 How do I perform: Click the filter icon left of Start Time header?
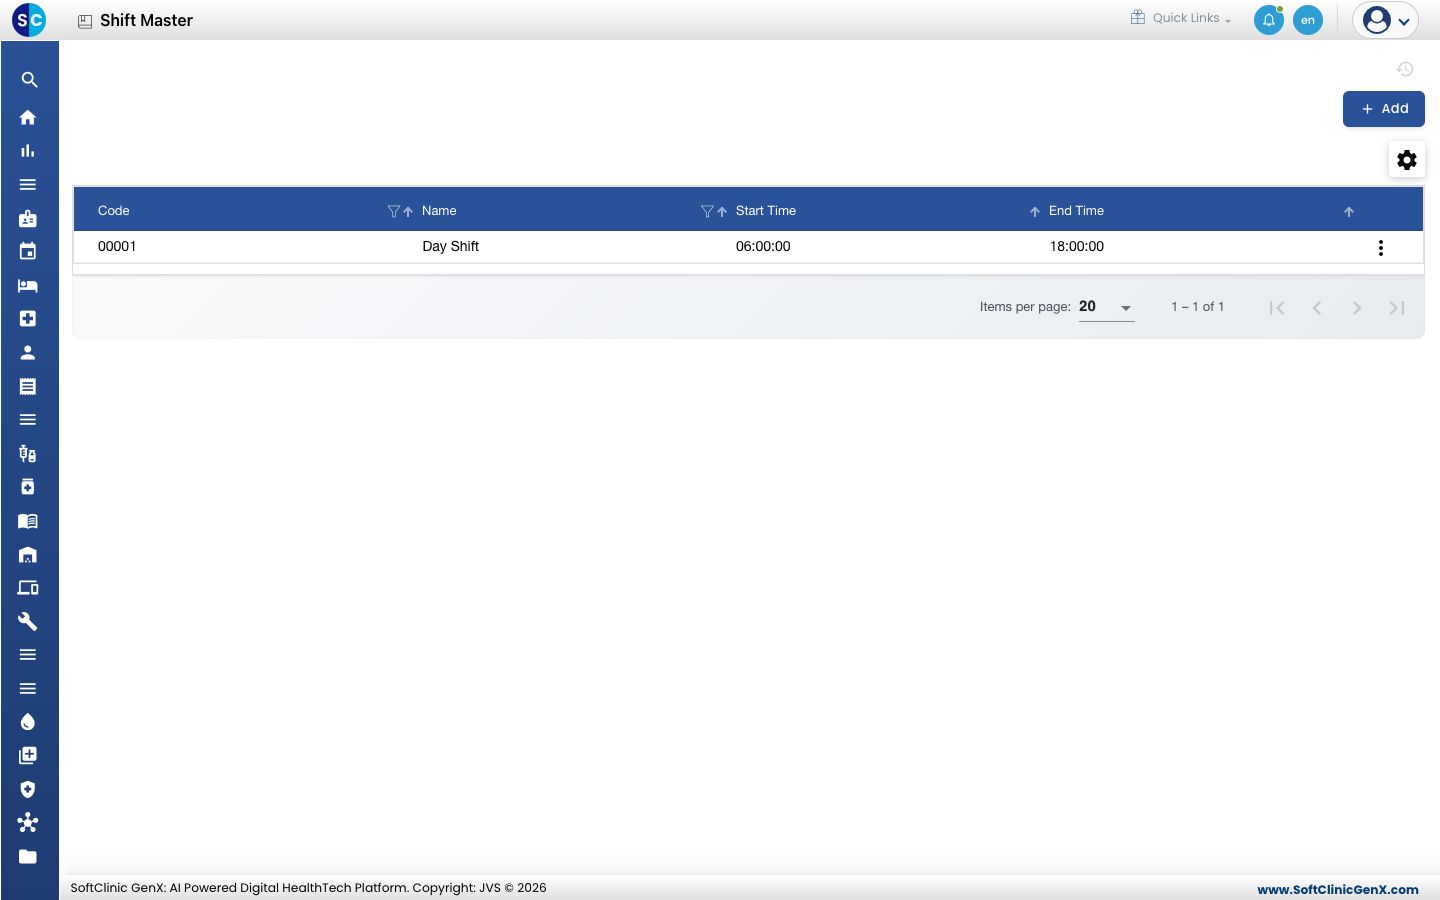[x=707, y=211]
